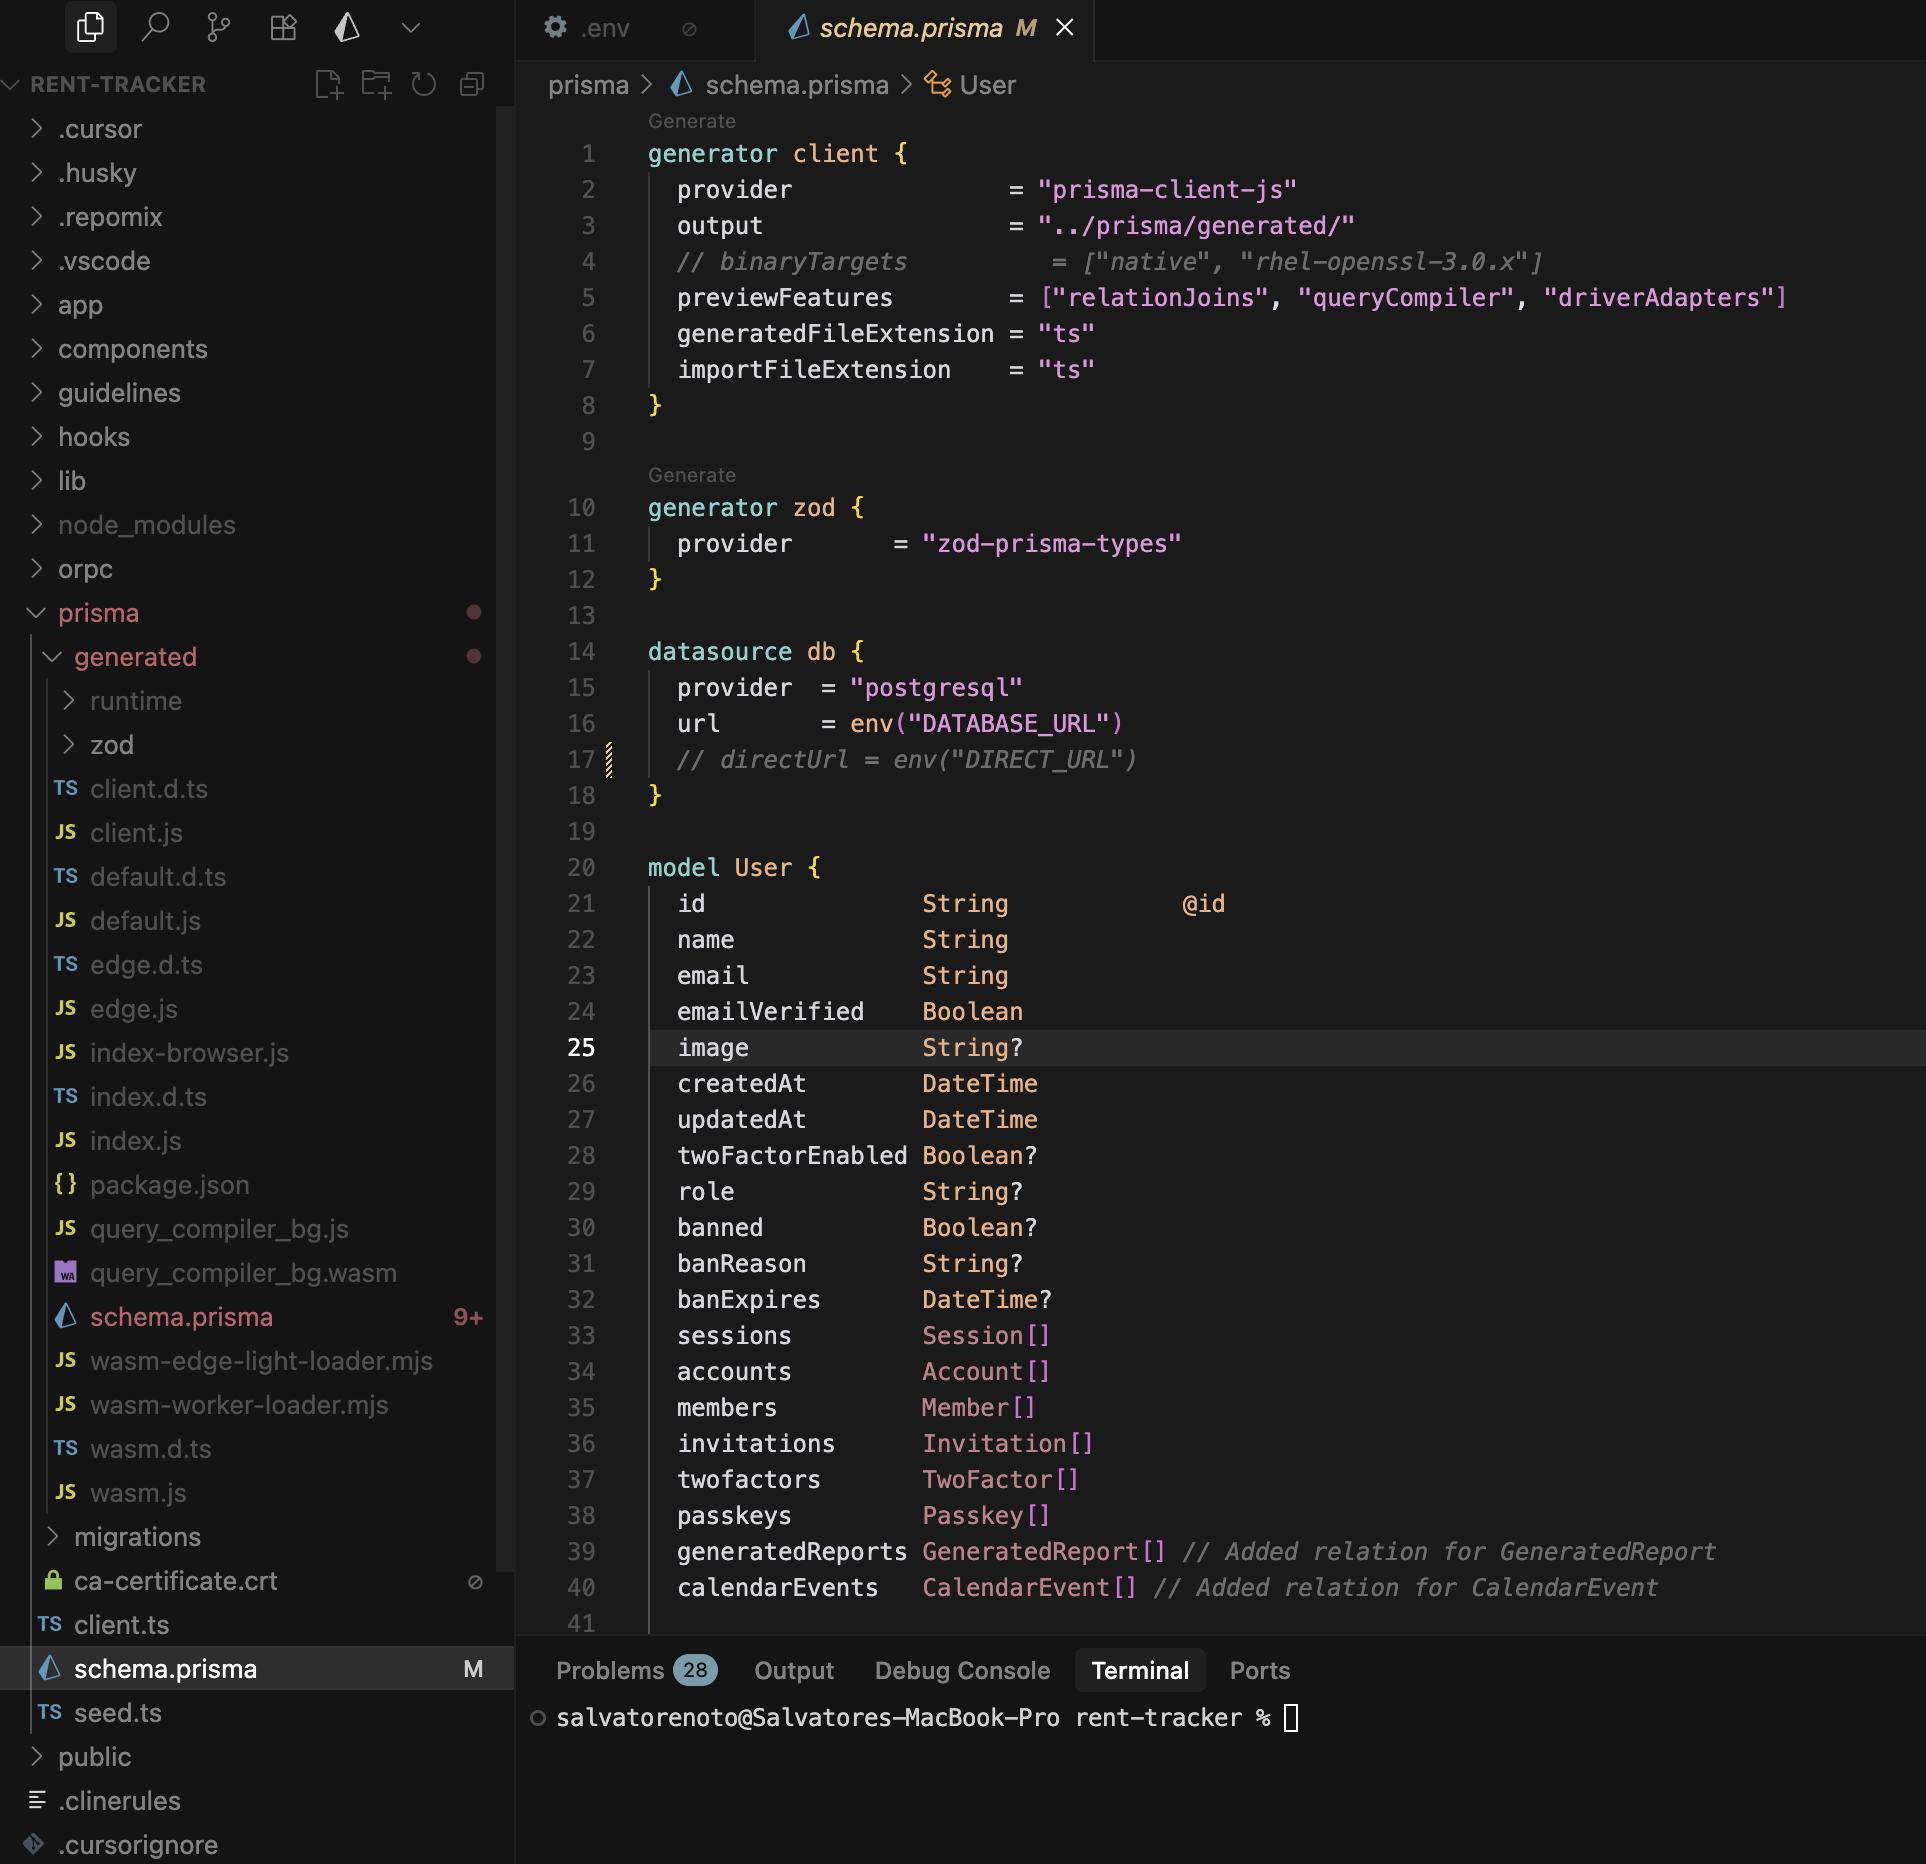Expand the migrations folder
The width and height of the screenshot is (1926, 1864).
[136, 1537]
